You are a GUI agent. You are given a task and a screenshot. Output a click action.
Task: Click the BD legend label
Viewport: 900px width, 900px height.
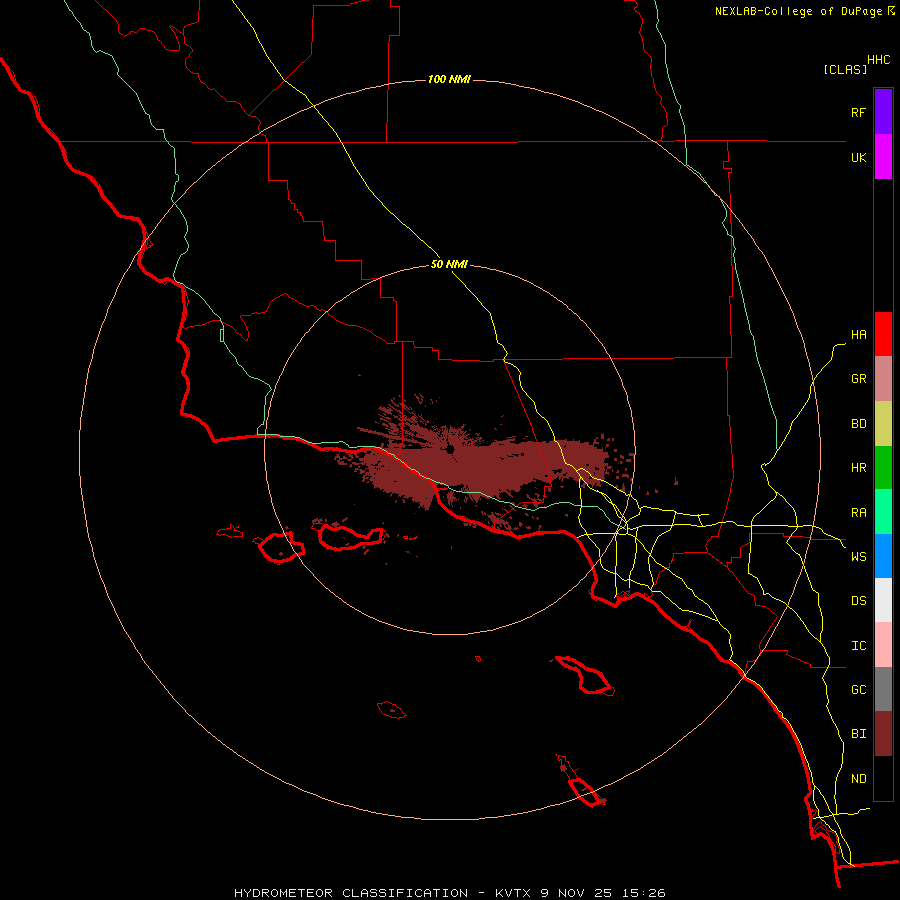pyautogui.click(x=858, y=424)
